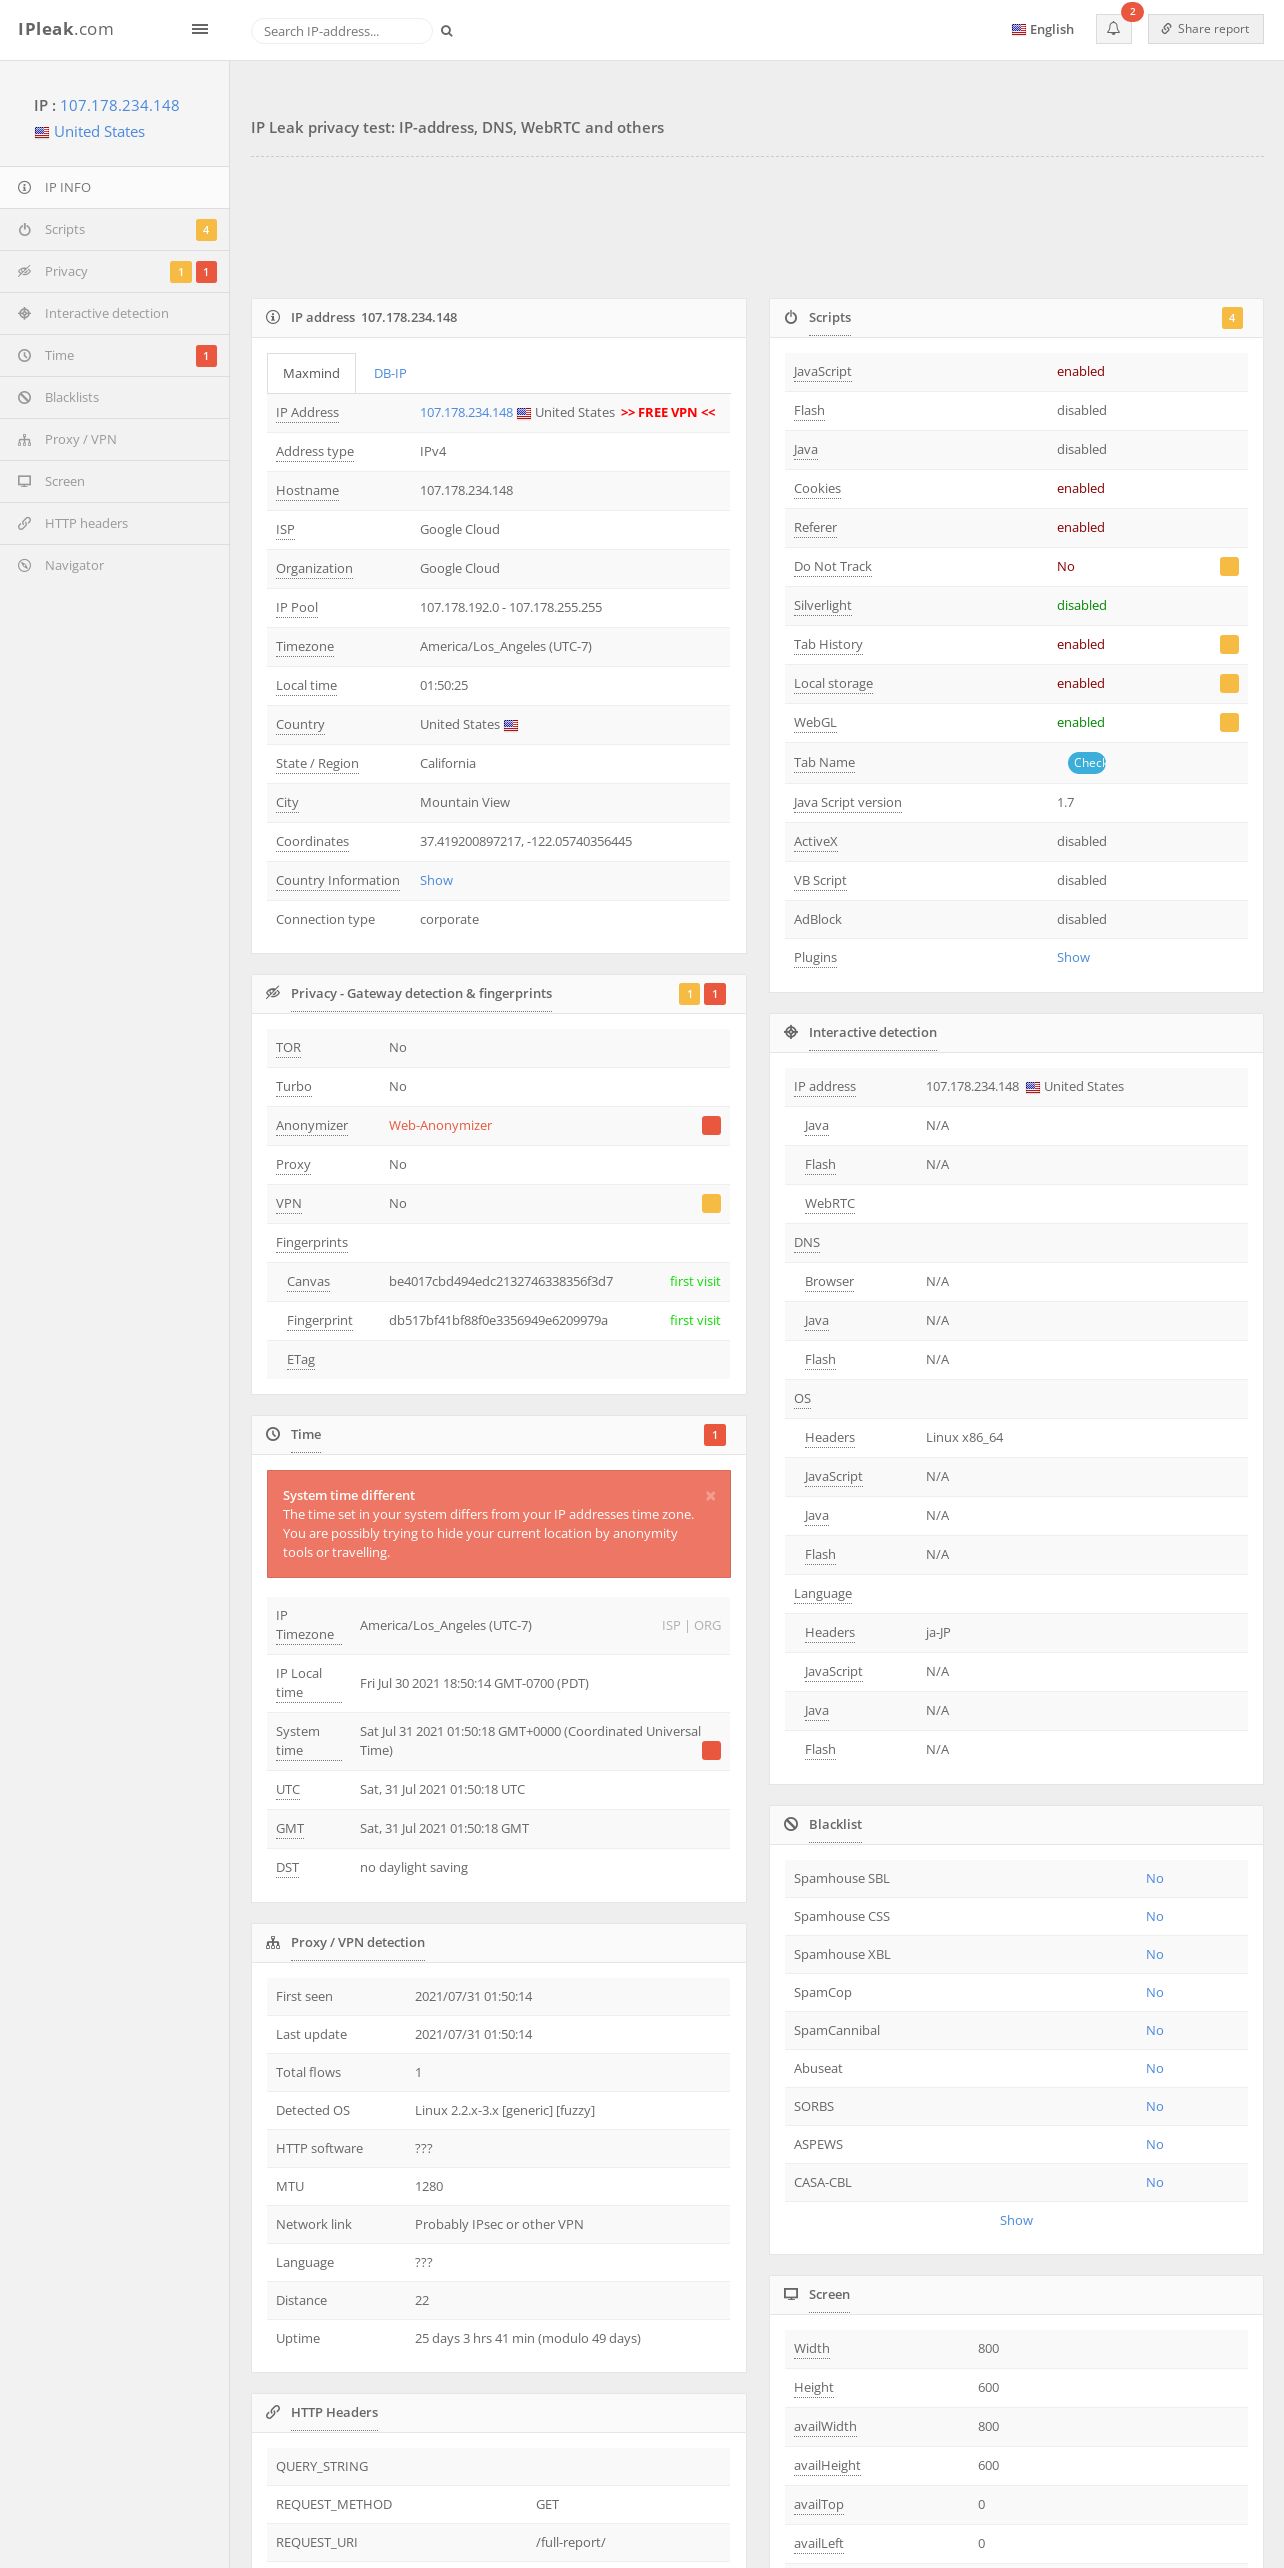Click the HTTP headers link icon in sidebar
The width and height of the screenshot is (1284, 2568).
(x=25, y=523)
